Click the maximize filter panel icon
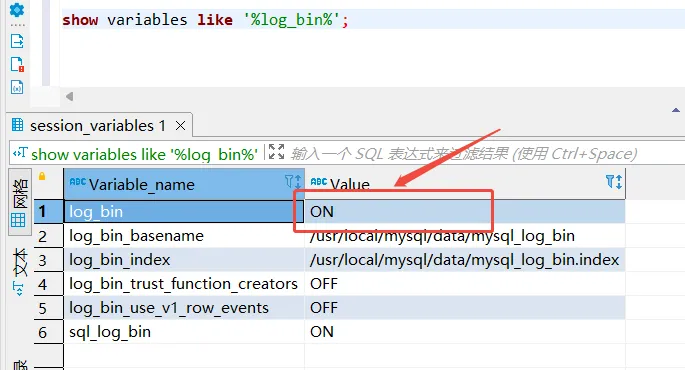The image size is (685, 370). click(x=276, y=152)
